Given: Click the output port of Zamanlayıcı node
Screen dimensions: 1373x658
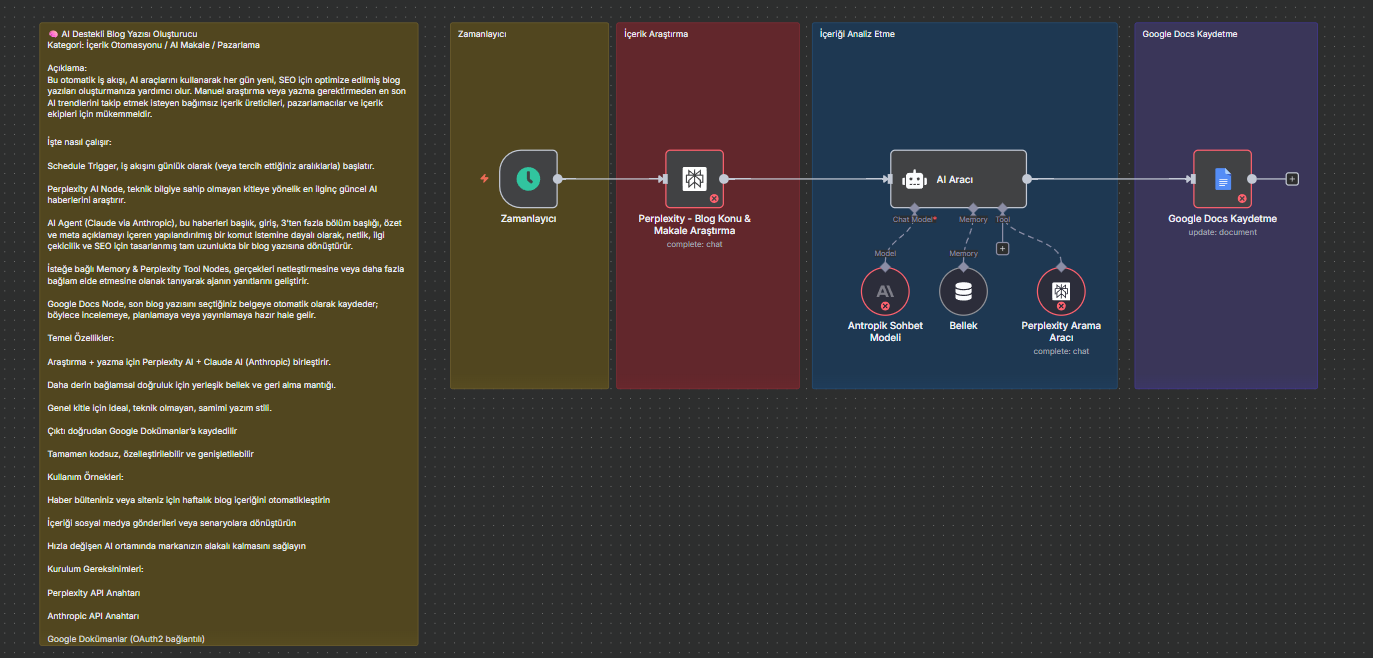Looking at the screenshot, I should (558, 179).
